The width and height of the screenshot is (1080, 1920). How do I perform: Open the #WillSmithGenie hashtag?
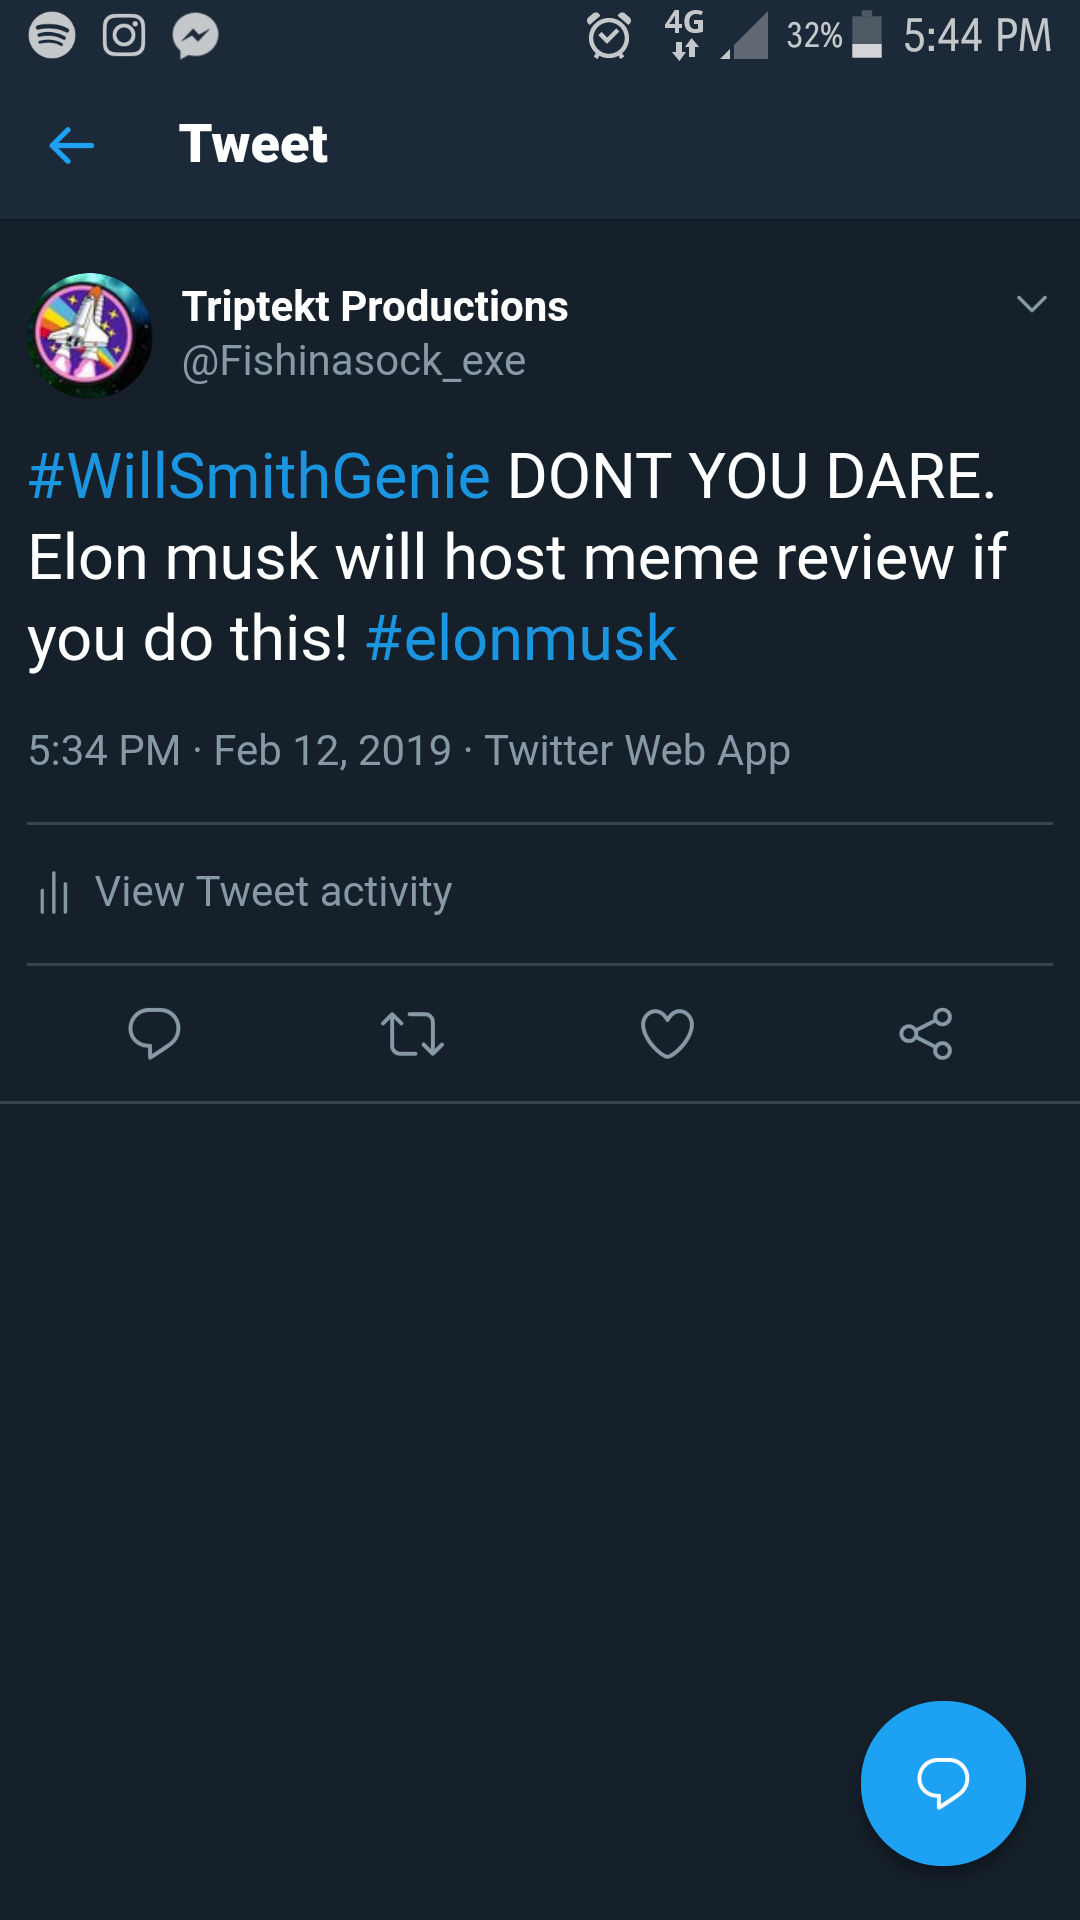(259, 476)
